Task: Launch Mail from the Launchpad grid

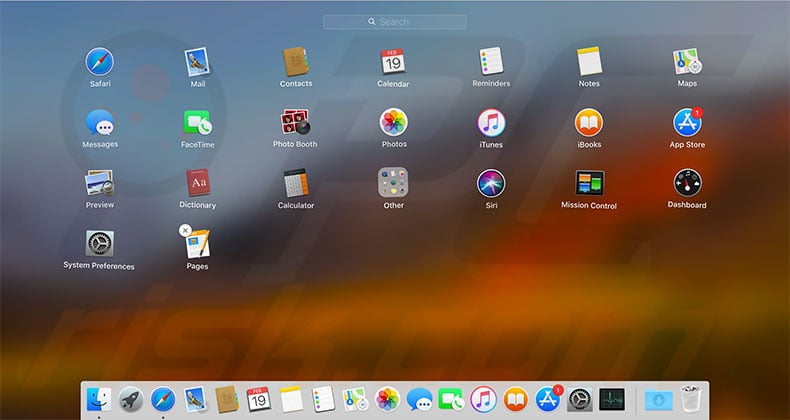Action: 197,62
